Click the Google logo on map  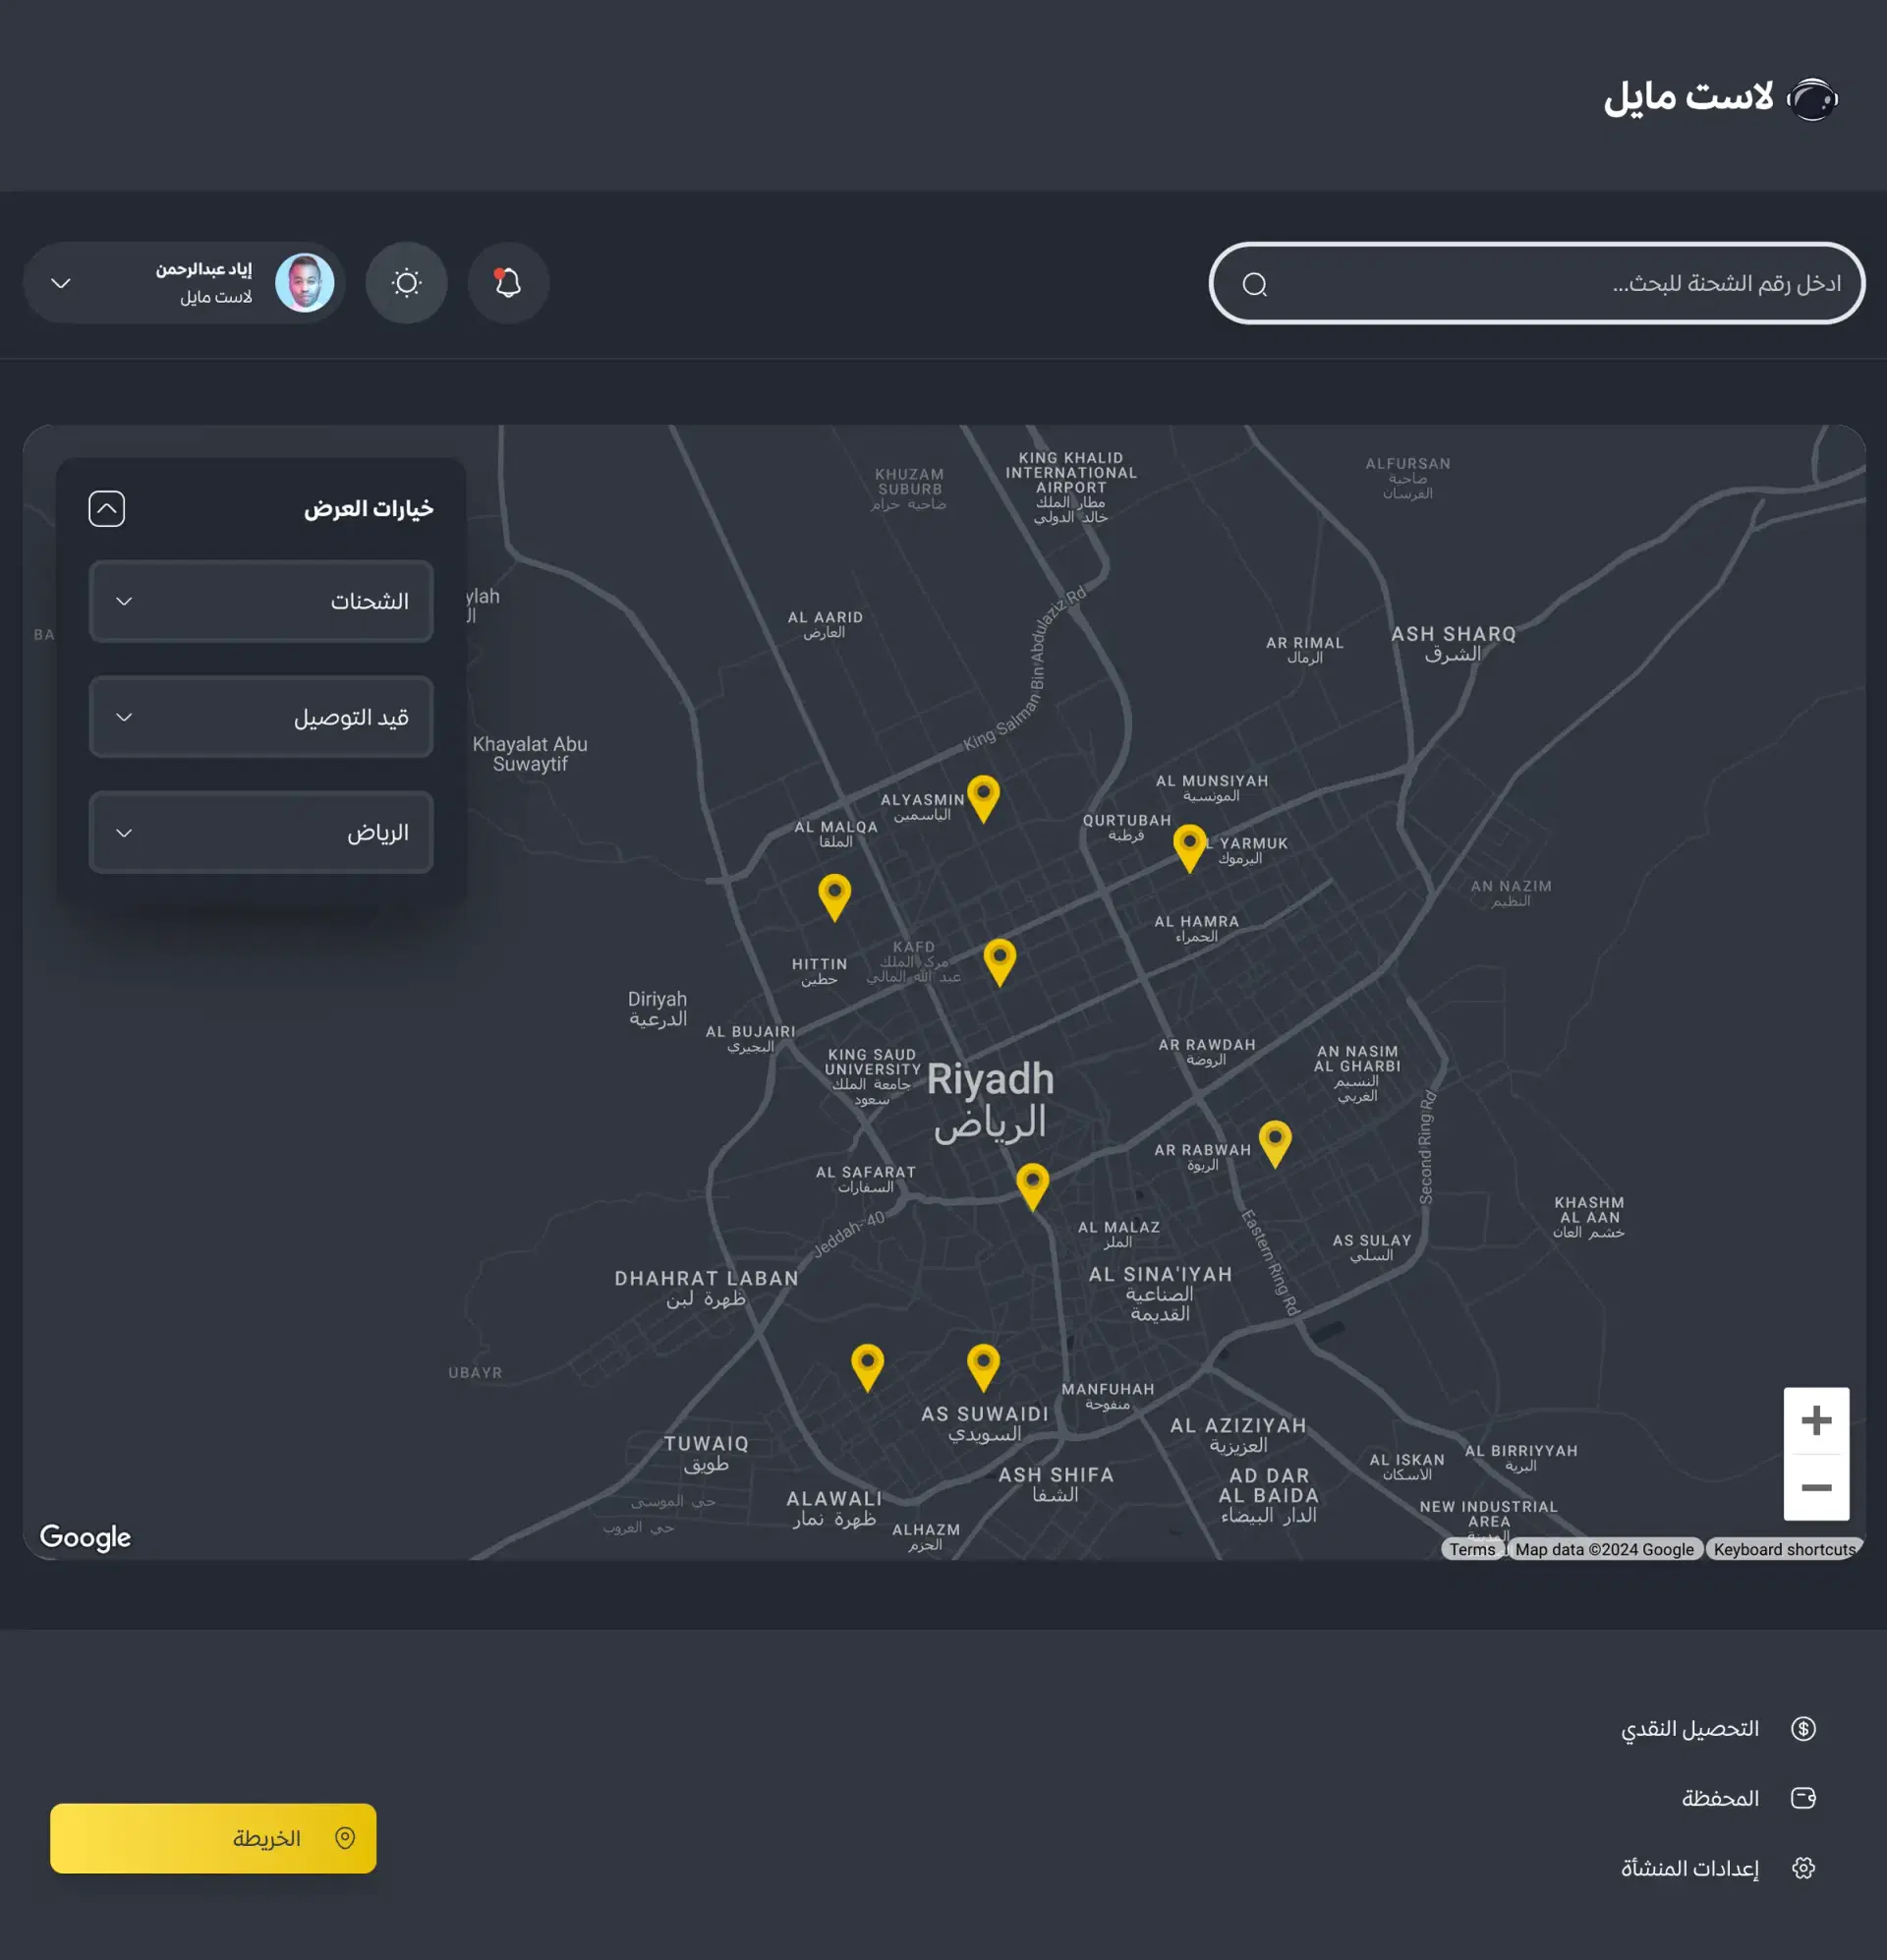(85, 1537)
